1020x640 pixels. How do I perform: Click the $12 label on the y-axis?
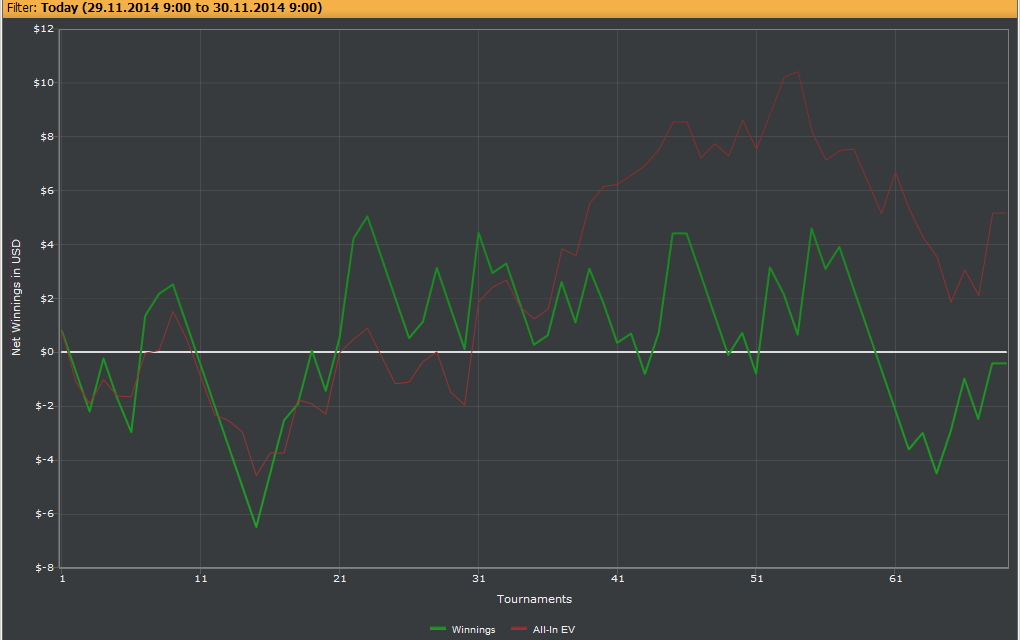coord(43,29)
